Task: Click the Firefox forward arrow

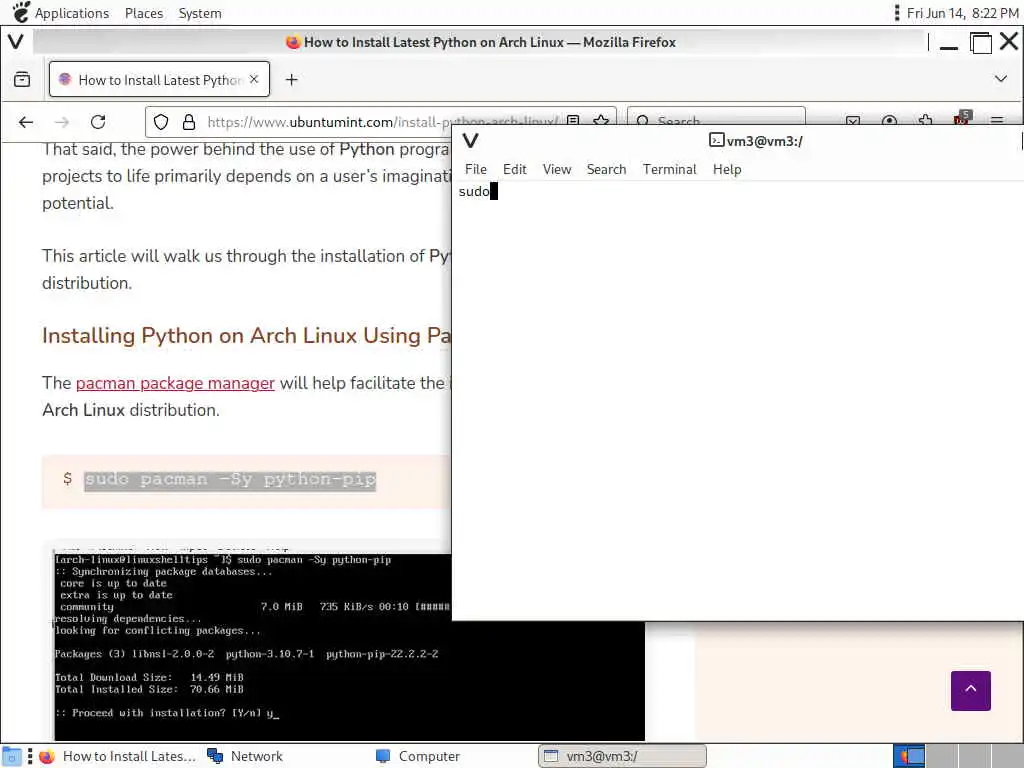Action: click(62, 122)
